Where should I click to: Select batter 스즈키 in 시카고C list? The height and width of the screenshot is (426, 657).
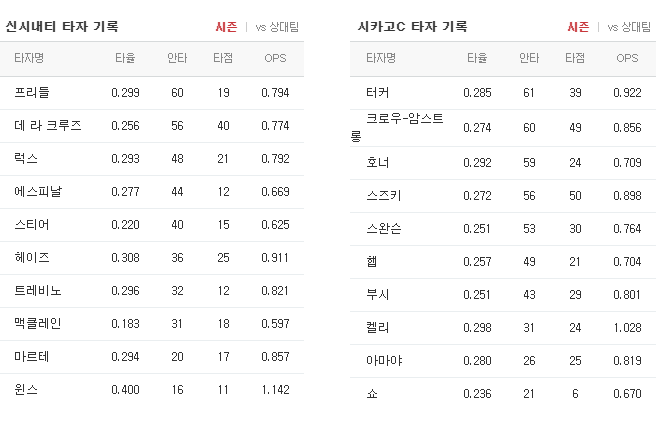384,195
